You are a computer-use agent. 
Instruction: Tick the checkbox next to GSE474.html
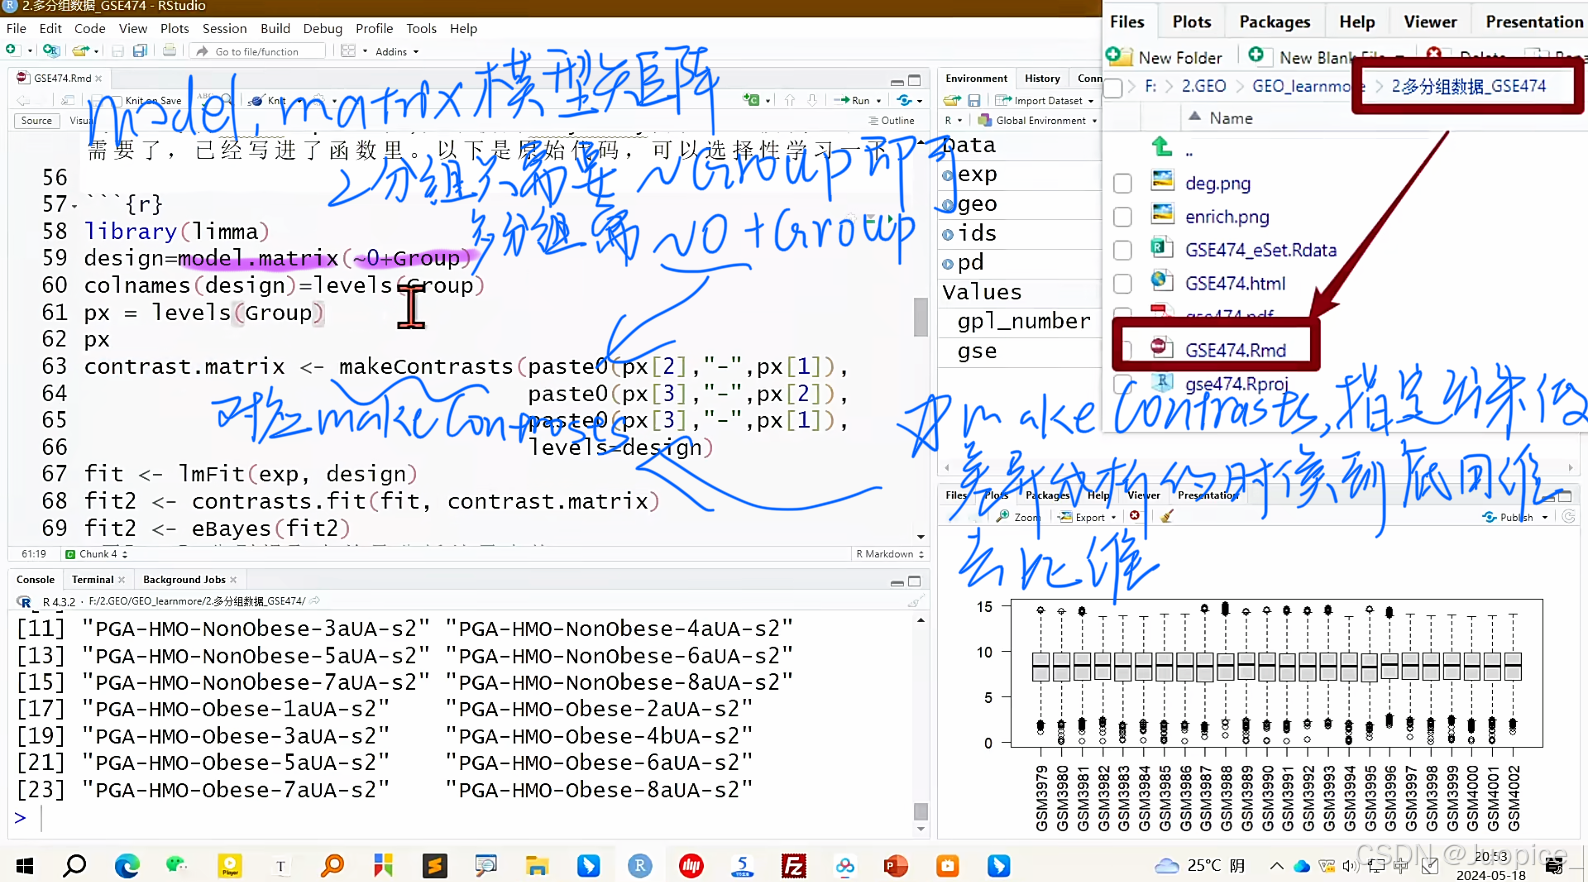(1123, 283)
